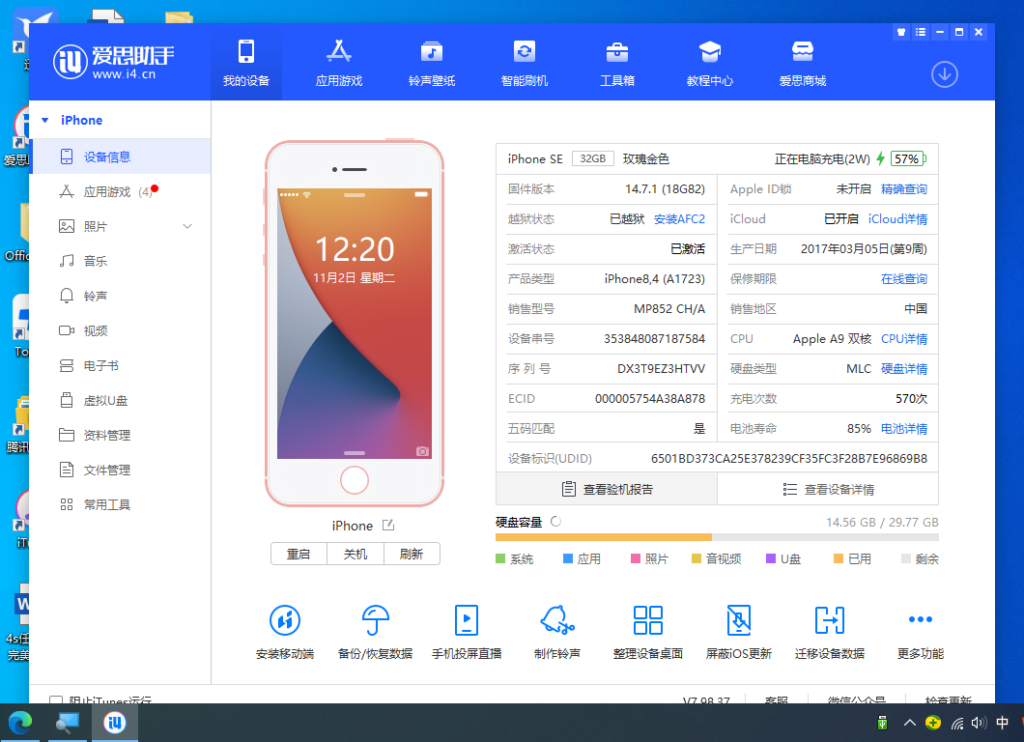
Task: Click 查看验机报告 button
Action: coord(607,489)
